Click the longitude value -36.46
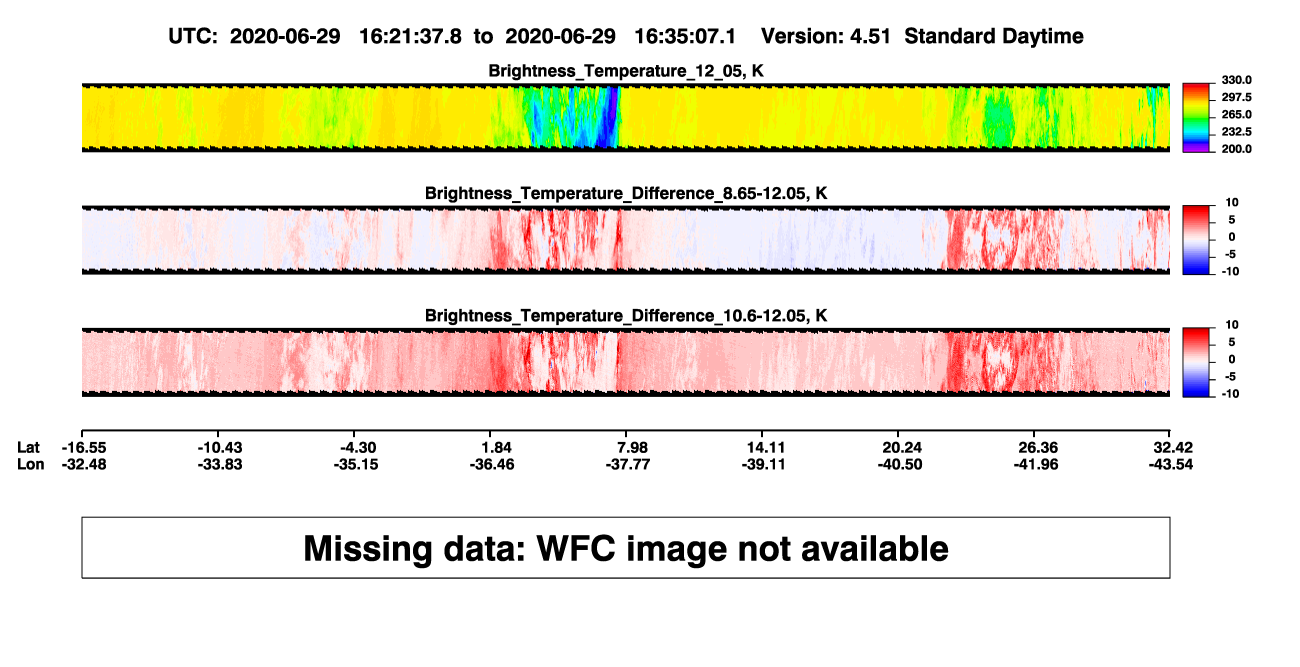The image size is (1300, 667). coord(494,464)
